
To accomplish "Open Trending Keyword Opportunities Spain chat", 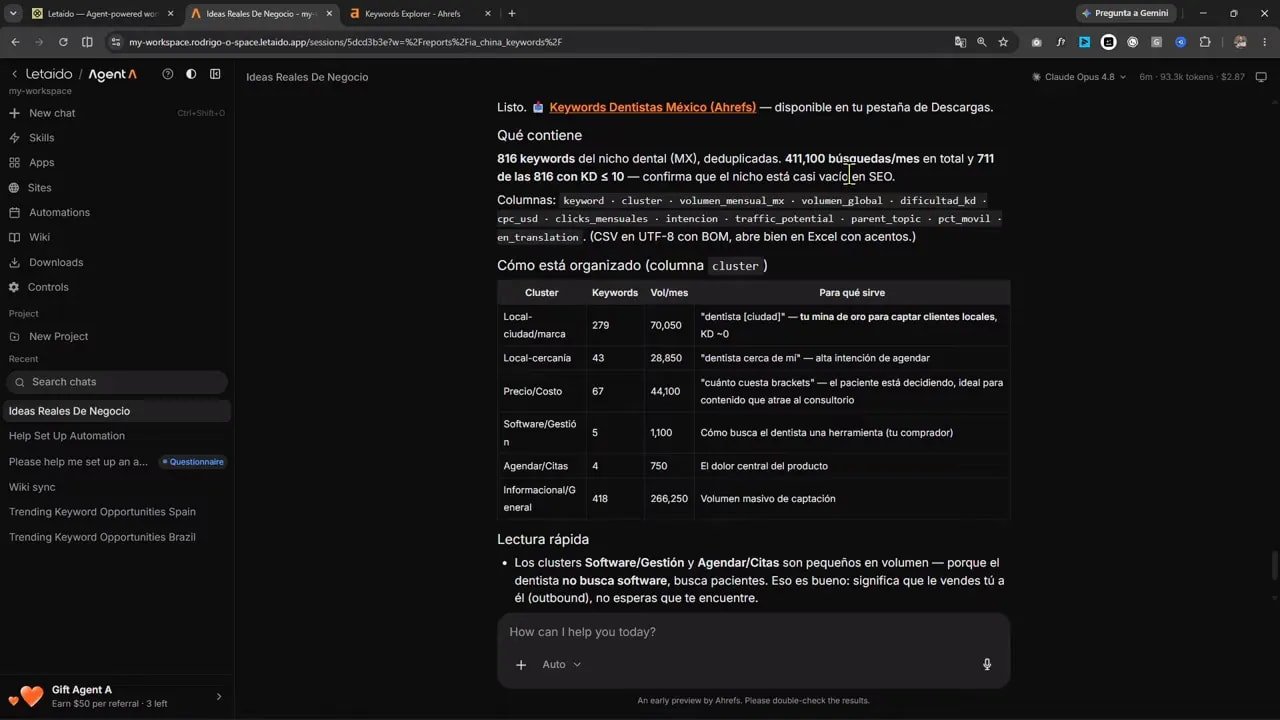I will (102, 512).
